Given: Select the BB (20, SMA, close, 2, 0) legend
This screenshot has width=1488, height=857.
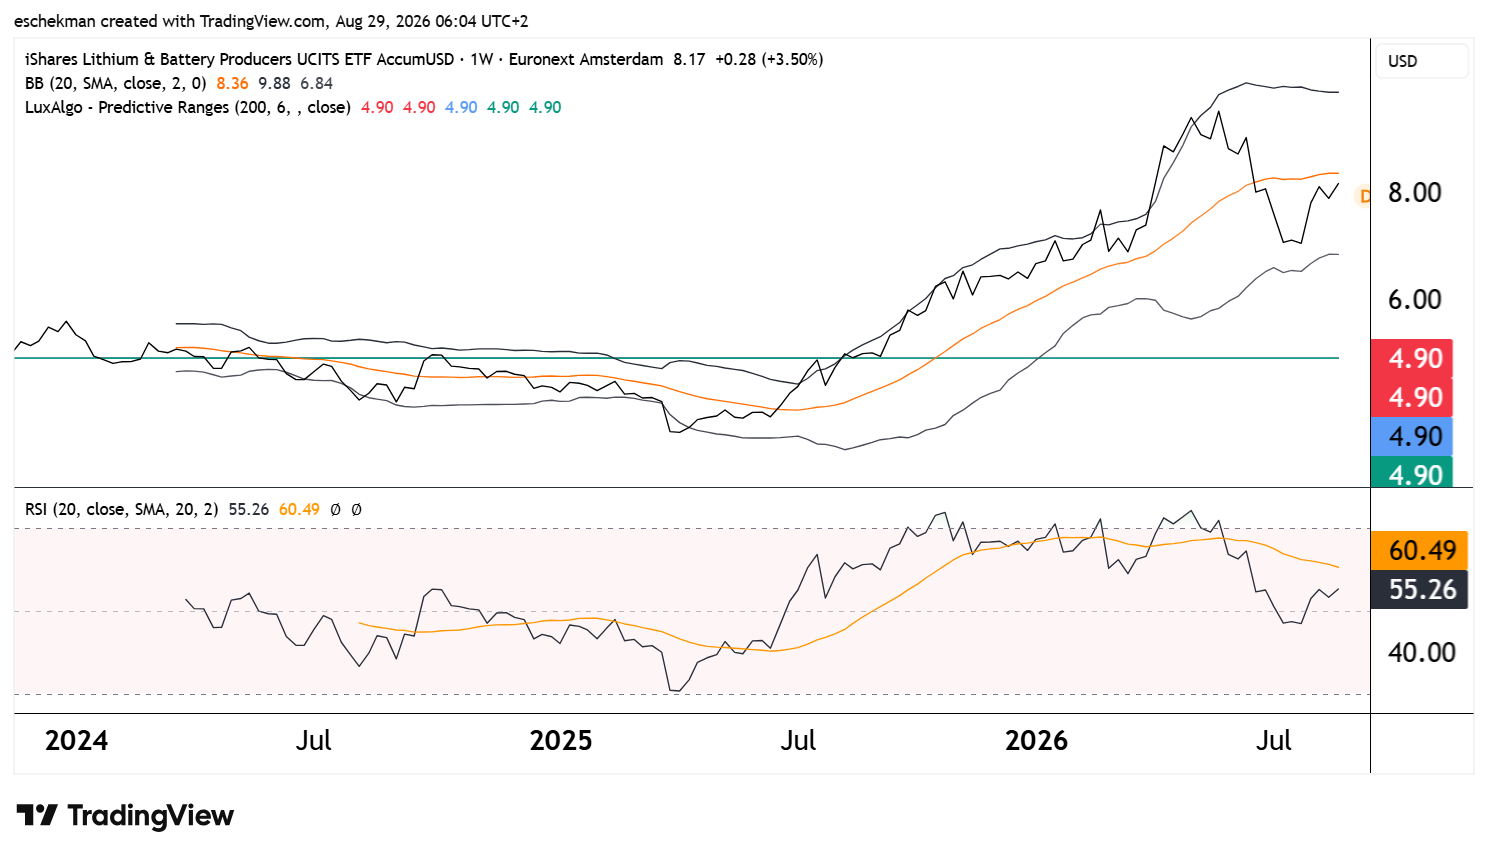Looking at the screenshot, I should point(116,83).
